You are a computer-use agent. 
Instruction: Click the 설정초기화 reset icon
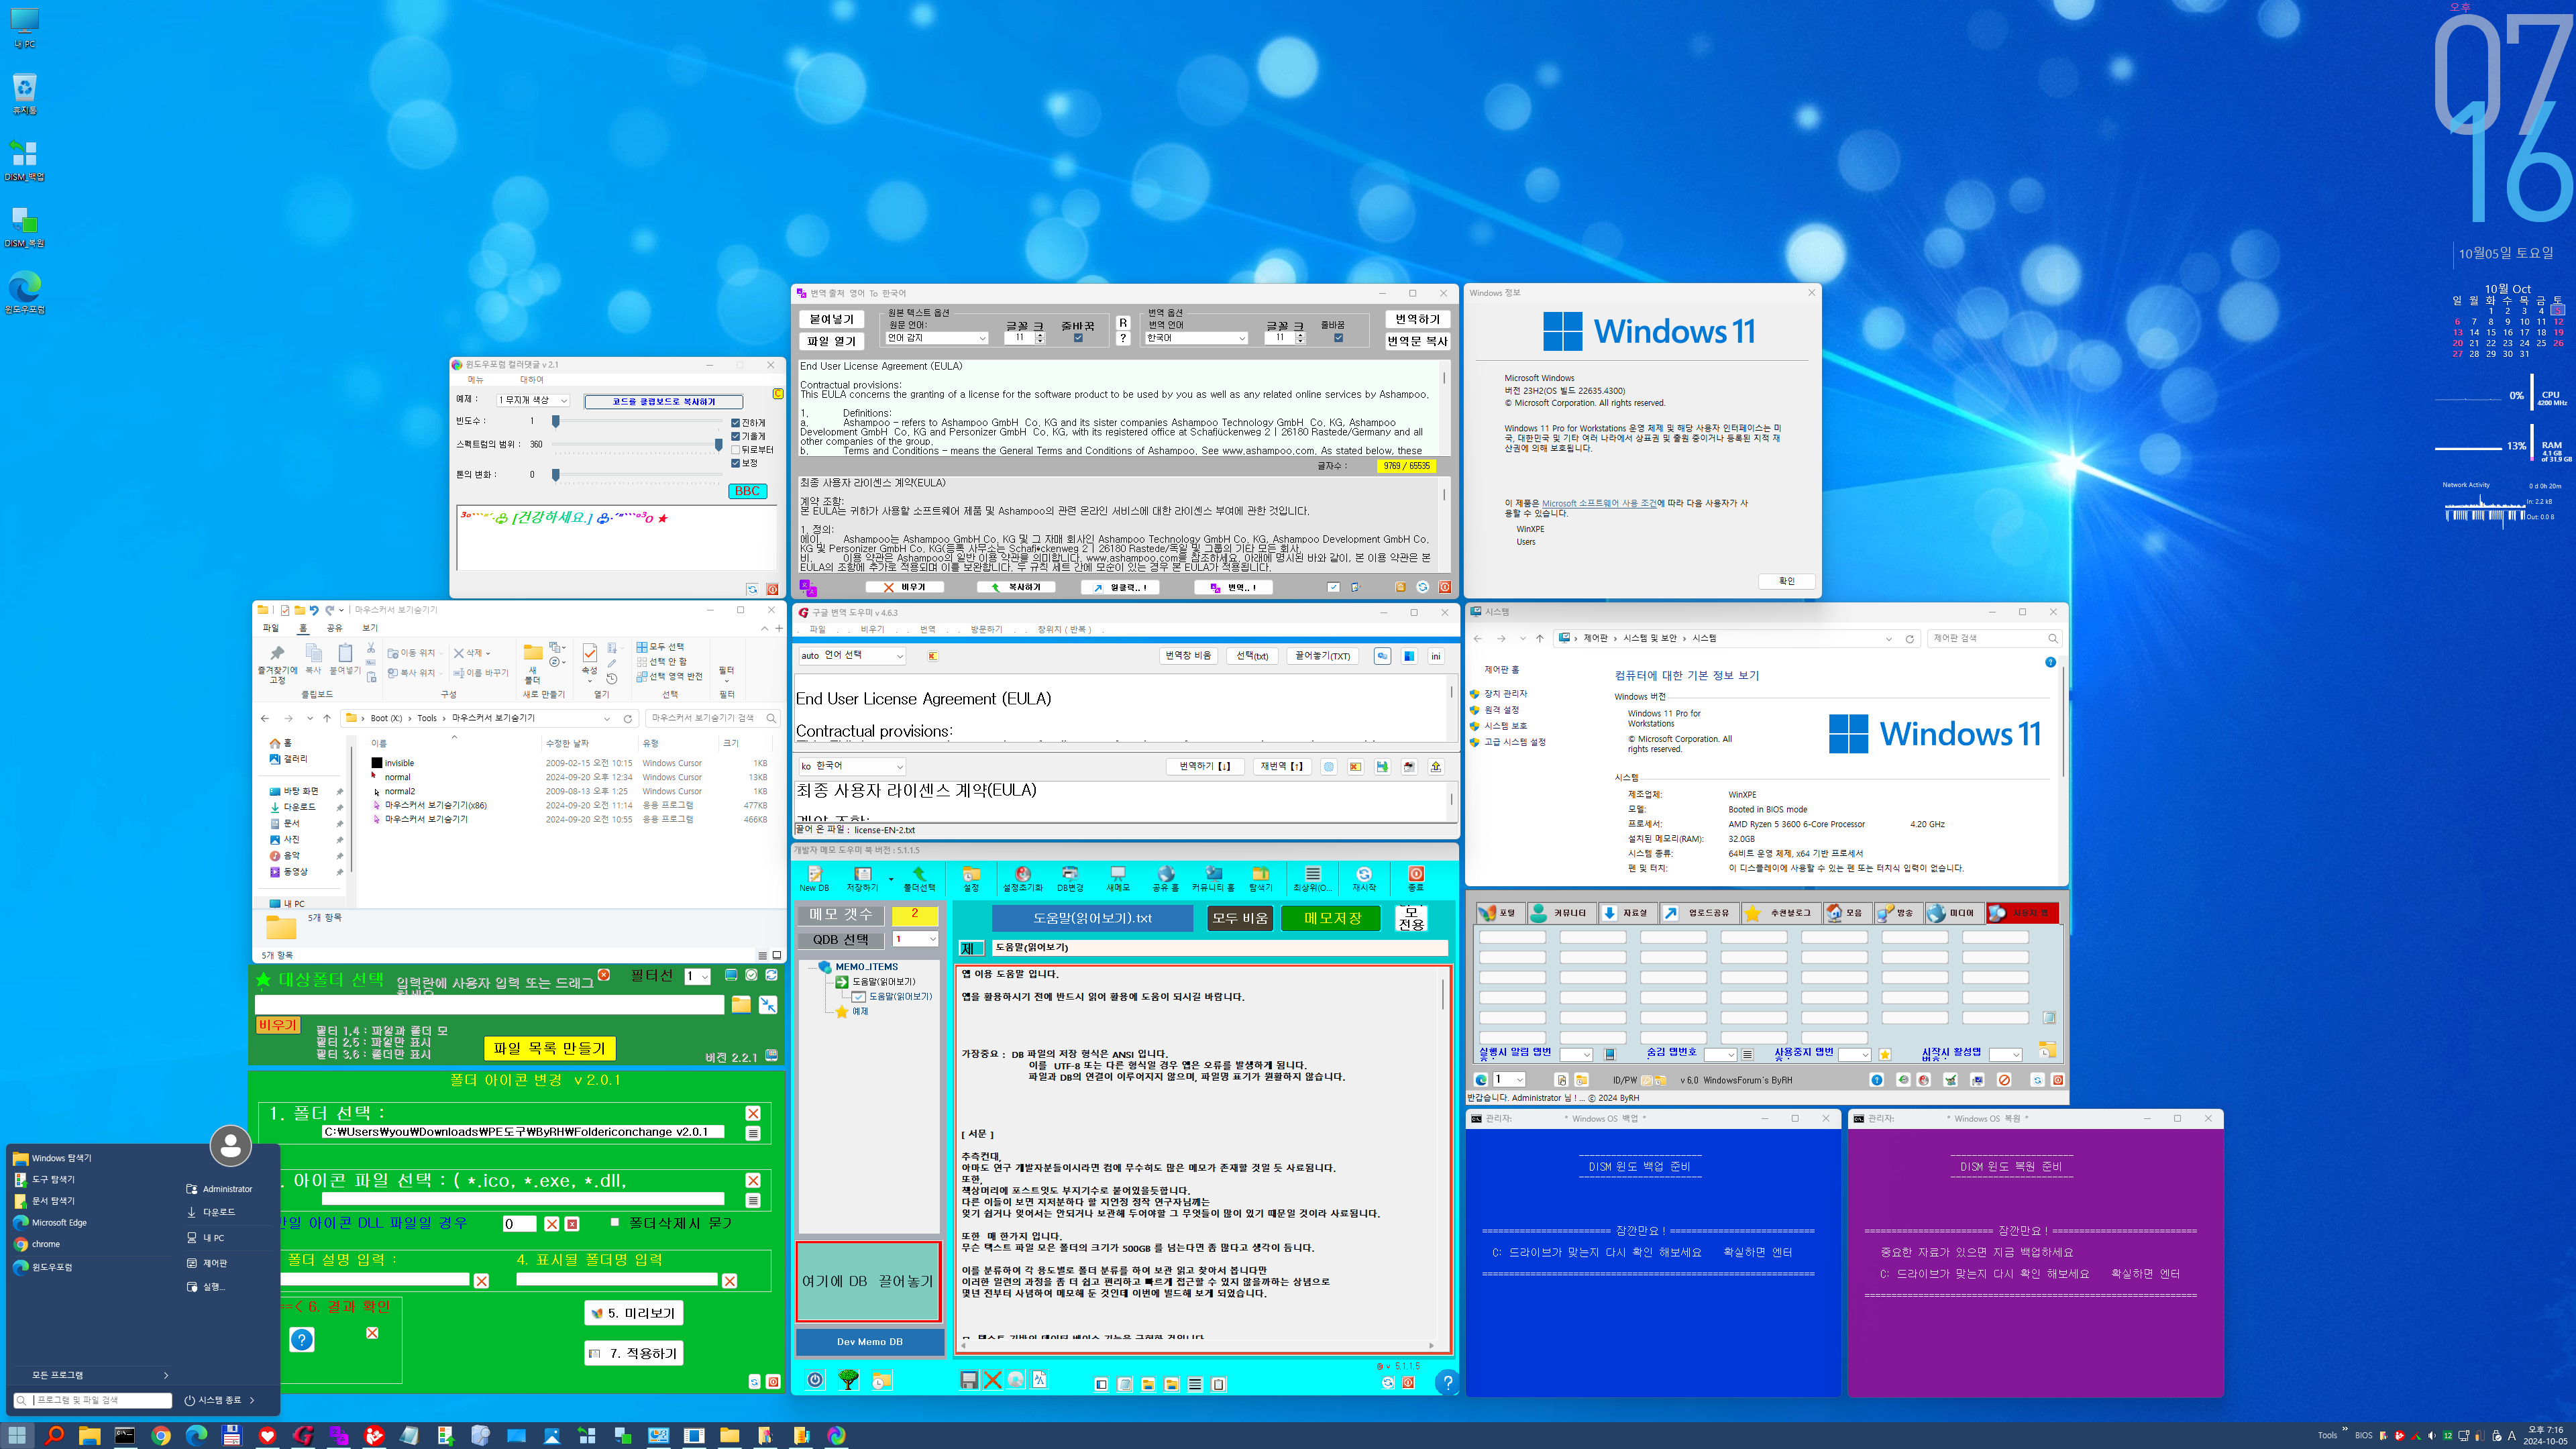[1022, 878]
